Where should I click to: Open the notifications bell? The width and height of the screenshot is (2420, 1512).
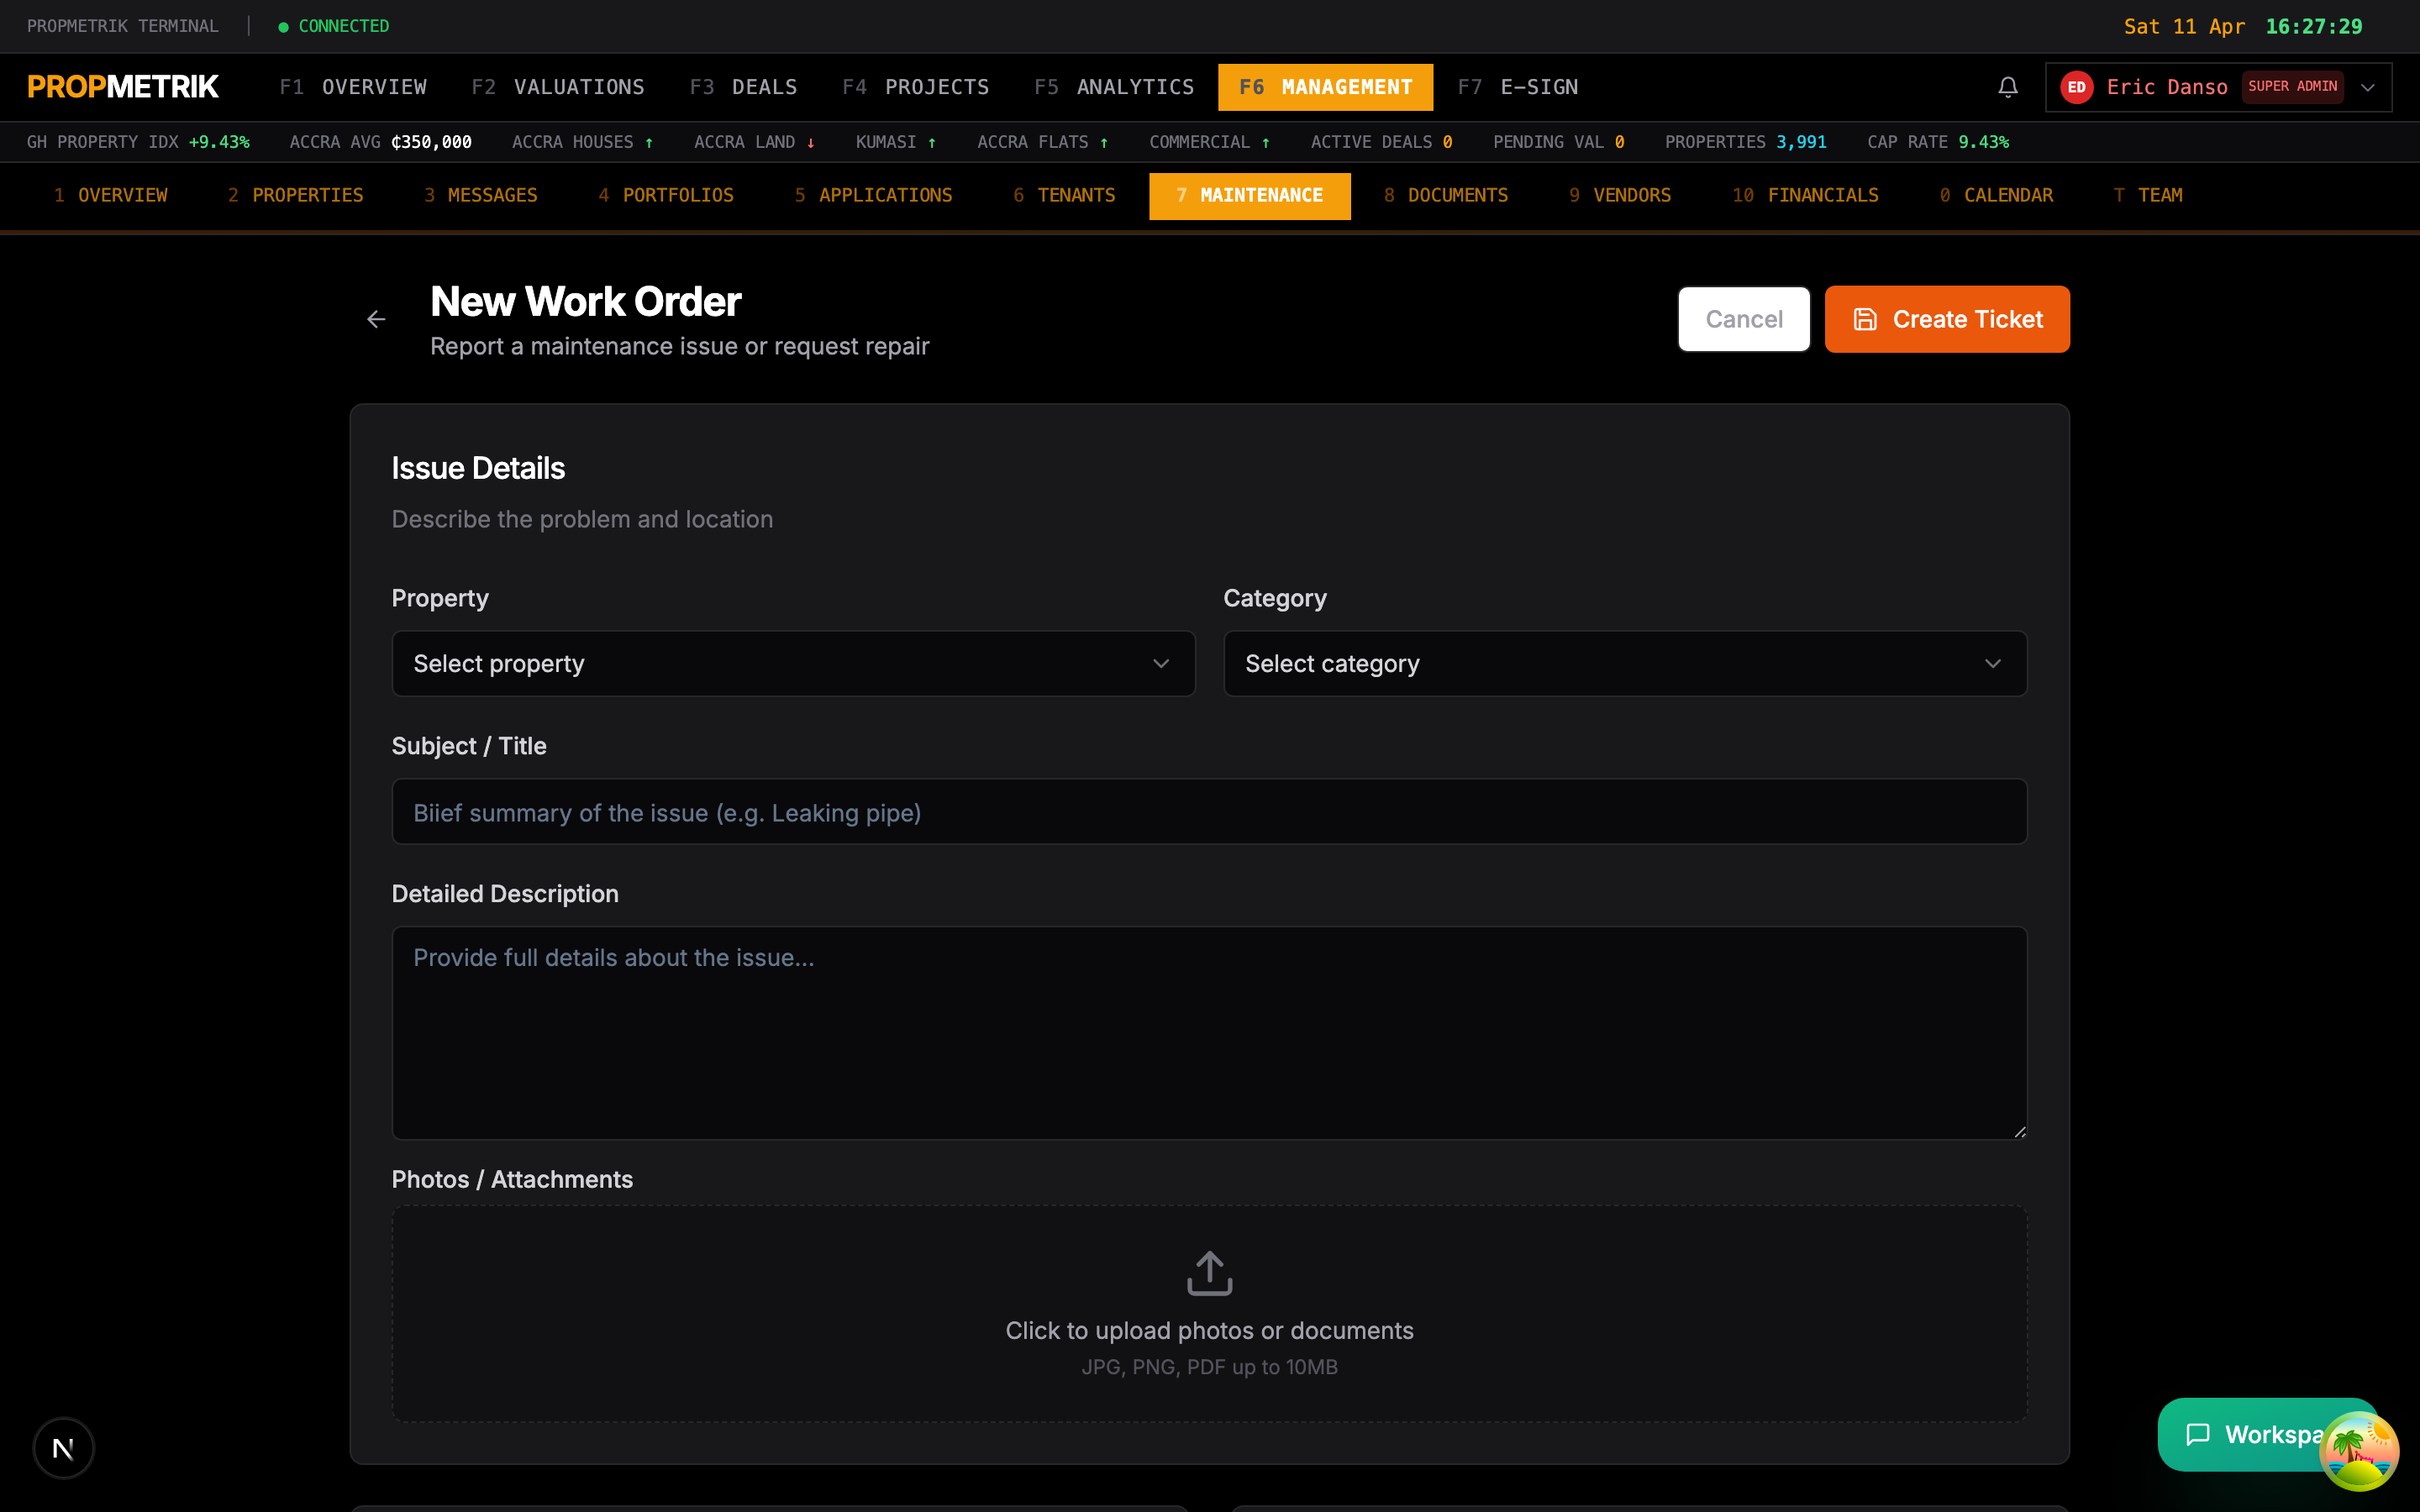(x=2007, y=87)
